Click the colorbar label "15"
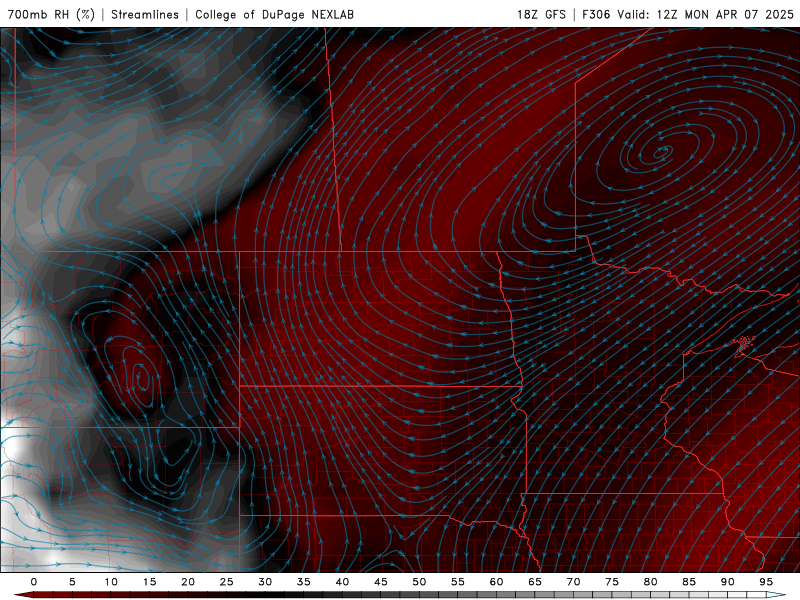Viewport: 800px width, 600px height. [x=149, y=582]
